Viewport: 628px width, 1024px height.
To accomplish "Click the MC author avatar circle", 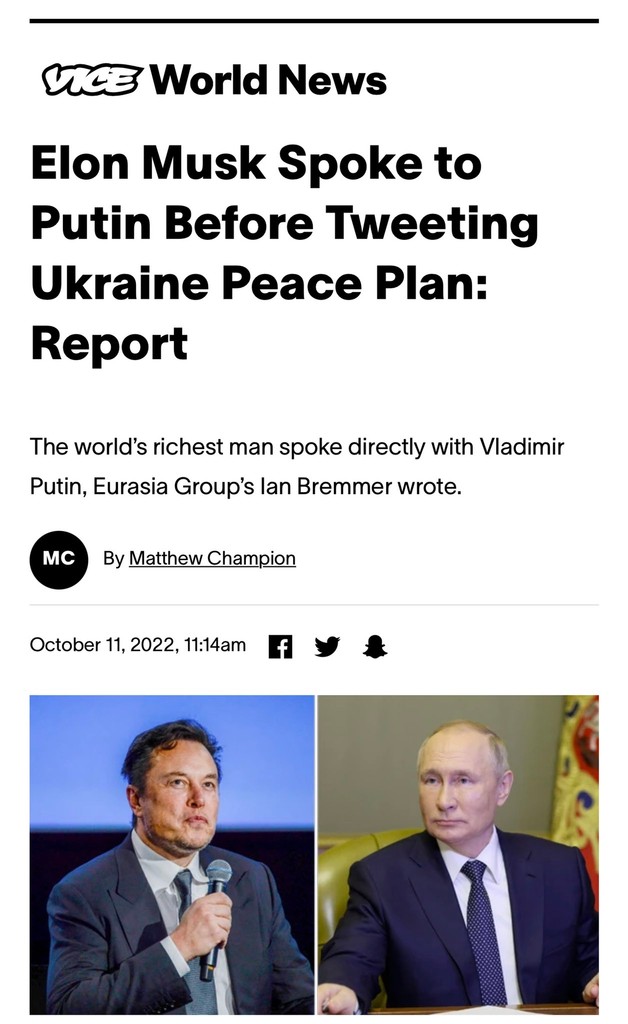I will click(x=59, y=559).
